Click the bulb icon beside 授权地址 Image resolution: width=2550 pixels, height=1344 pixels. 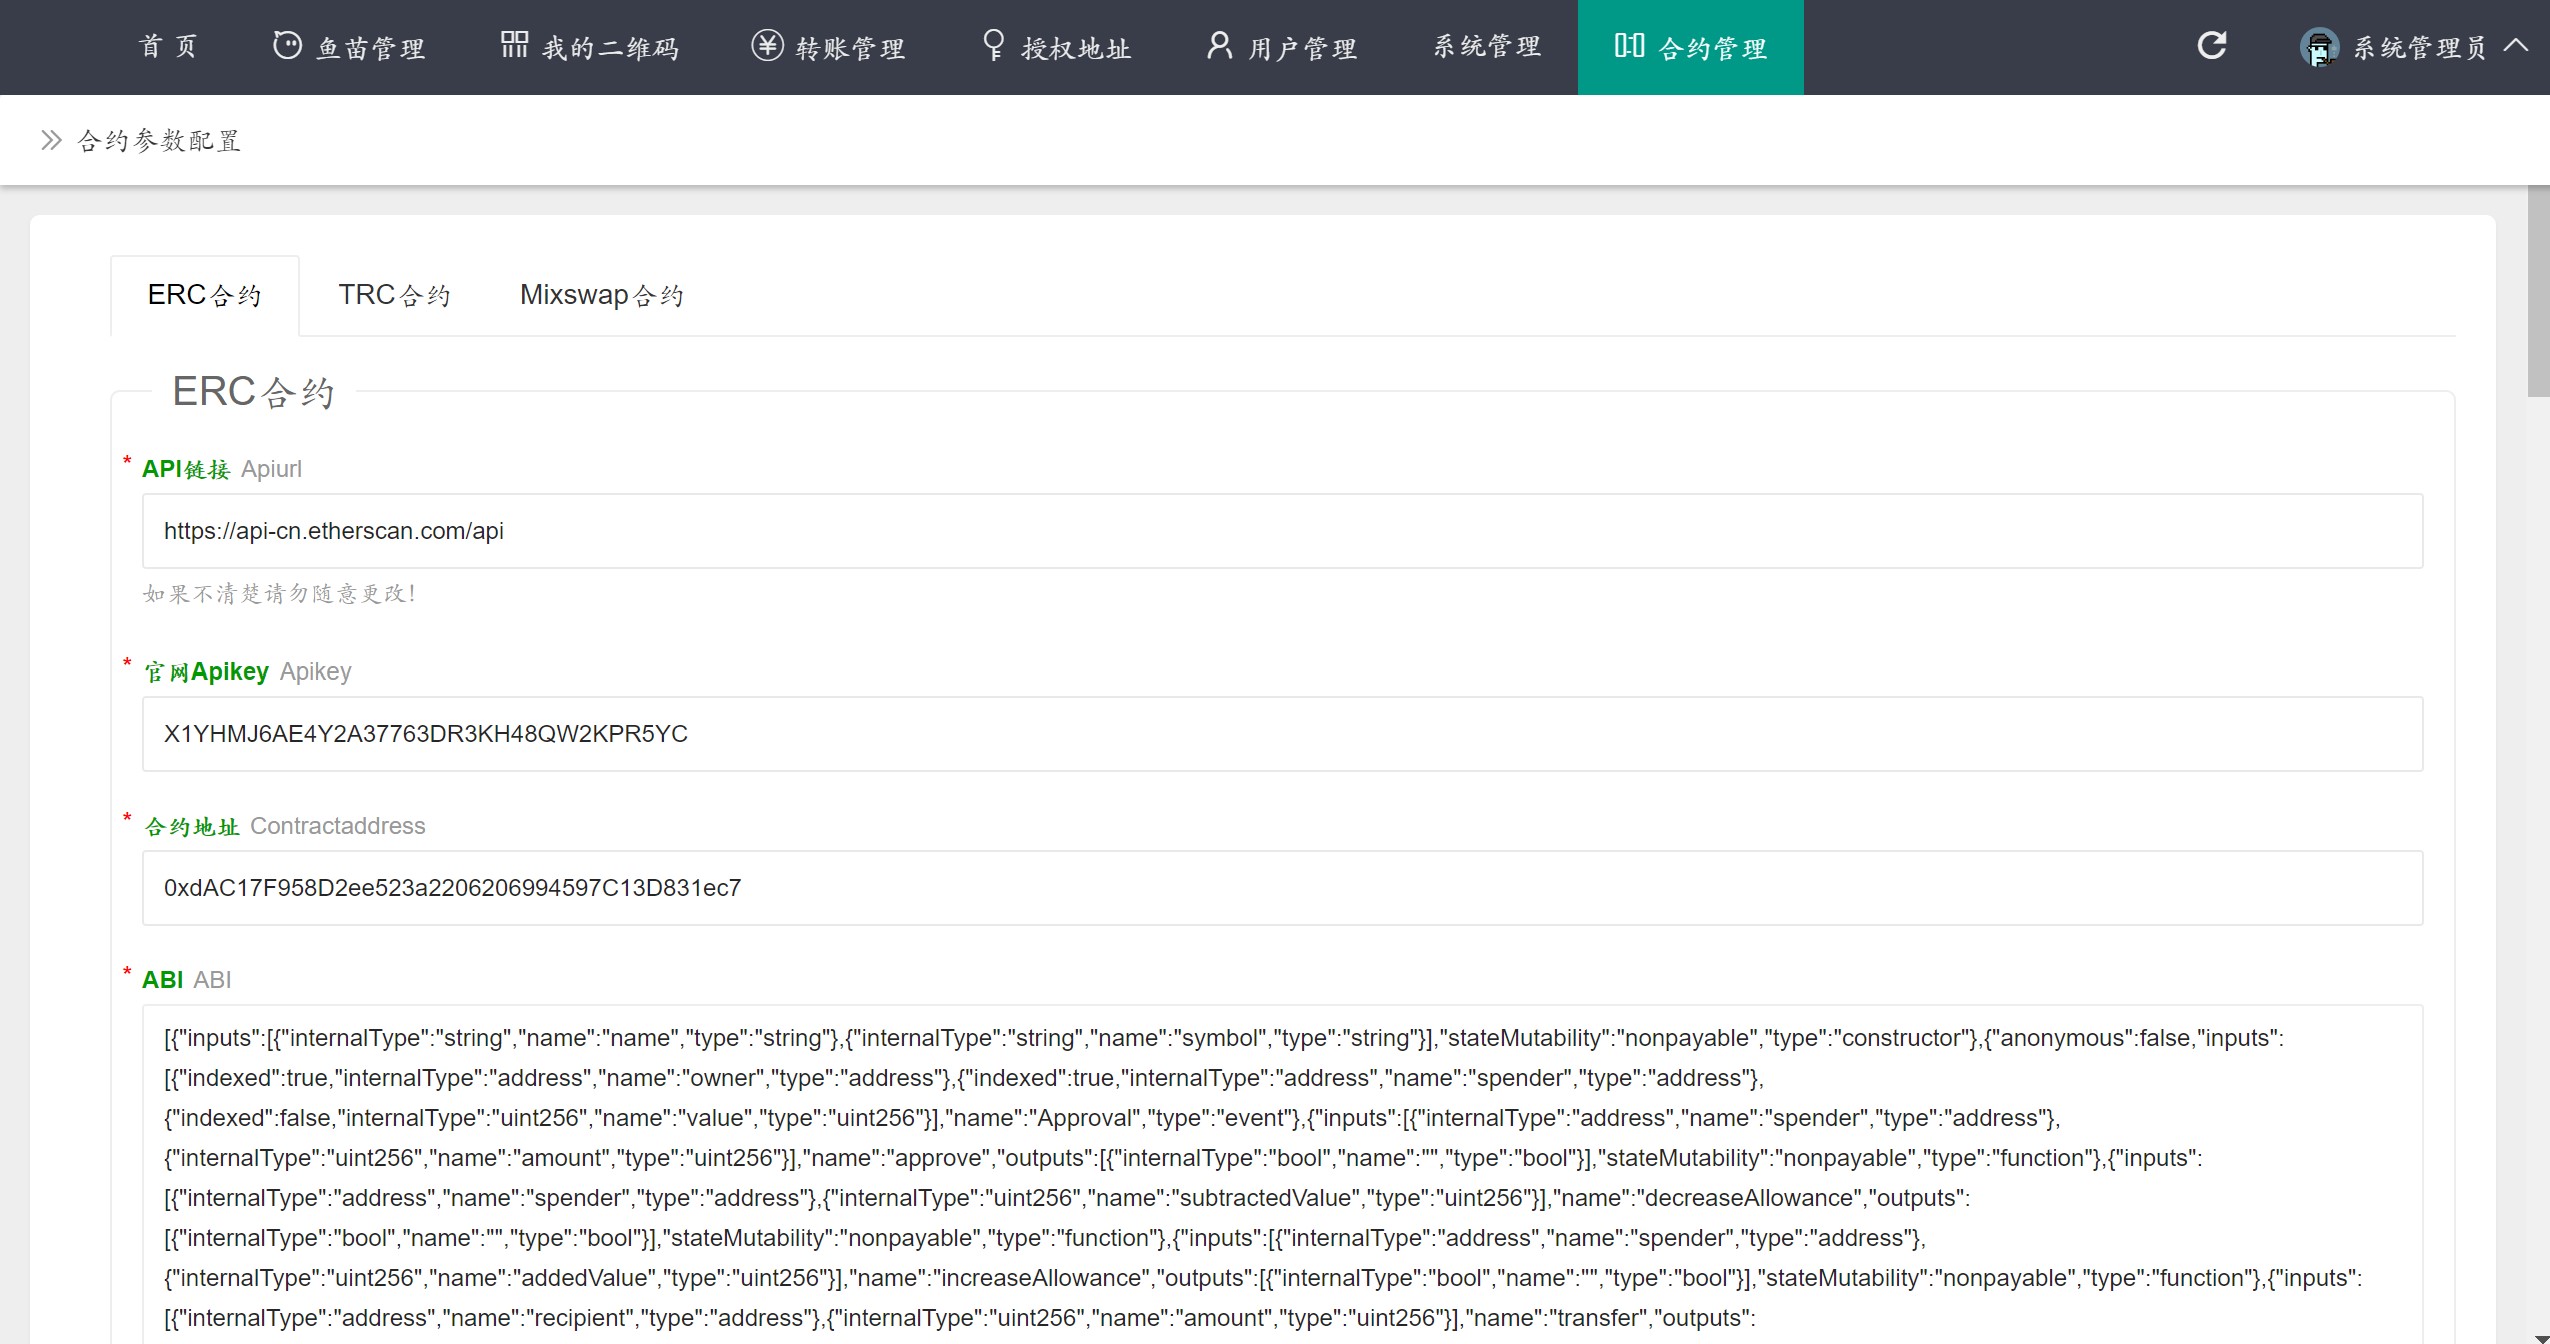point(992,45)
